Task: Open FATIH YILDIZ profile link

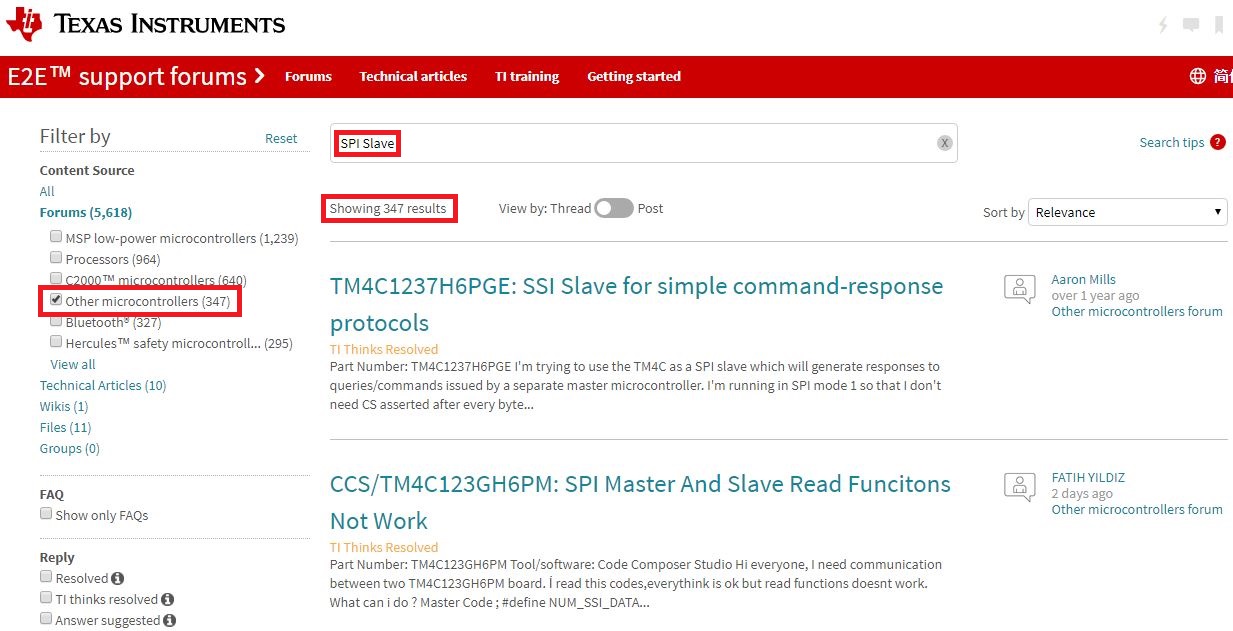Action: click(1088, 477)
